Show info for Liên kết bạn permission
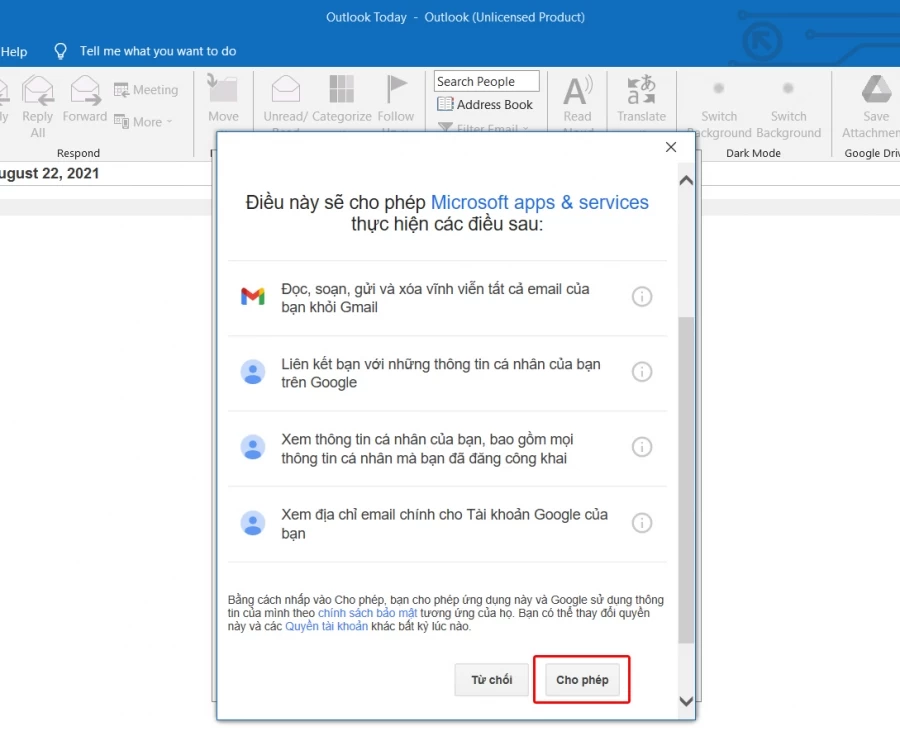900x736 pixels. click(642, 371)
